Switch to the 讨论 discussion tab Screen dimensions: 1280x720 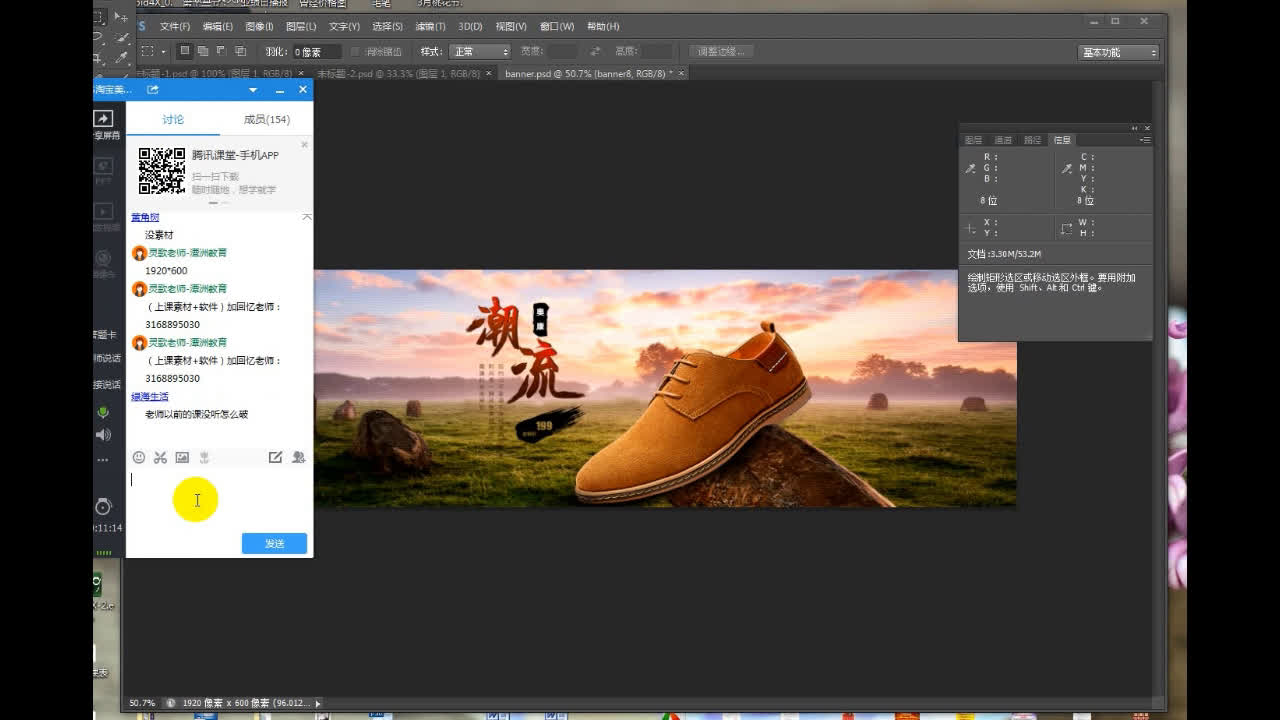click(173, 119)
